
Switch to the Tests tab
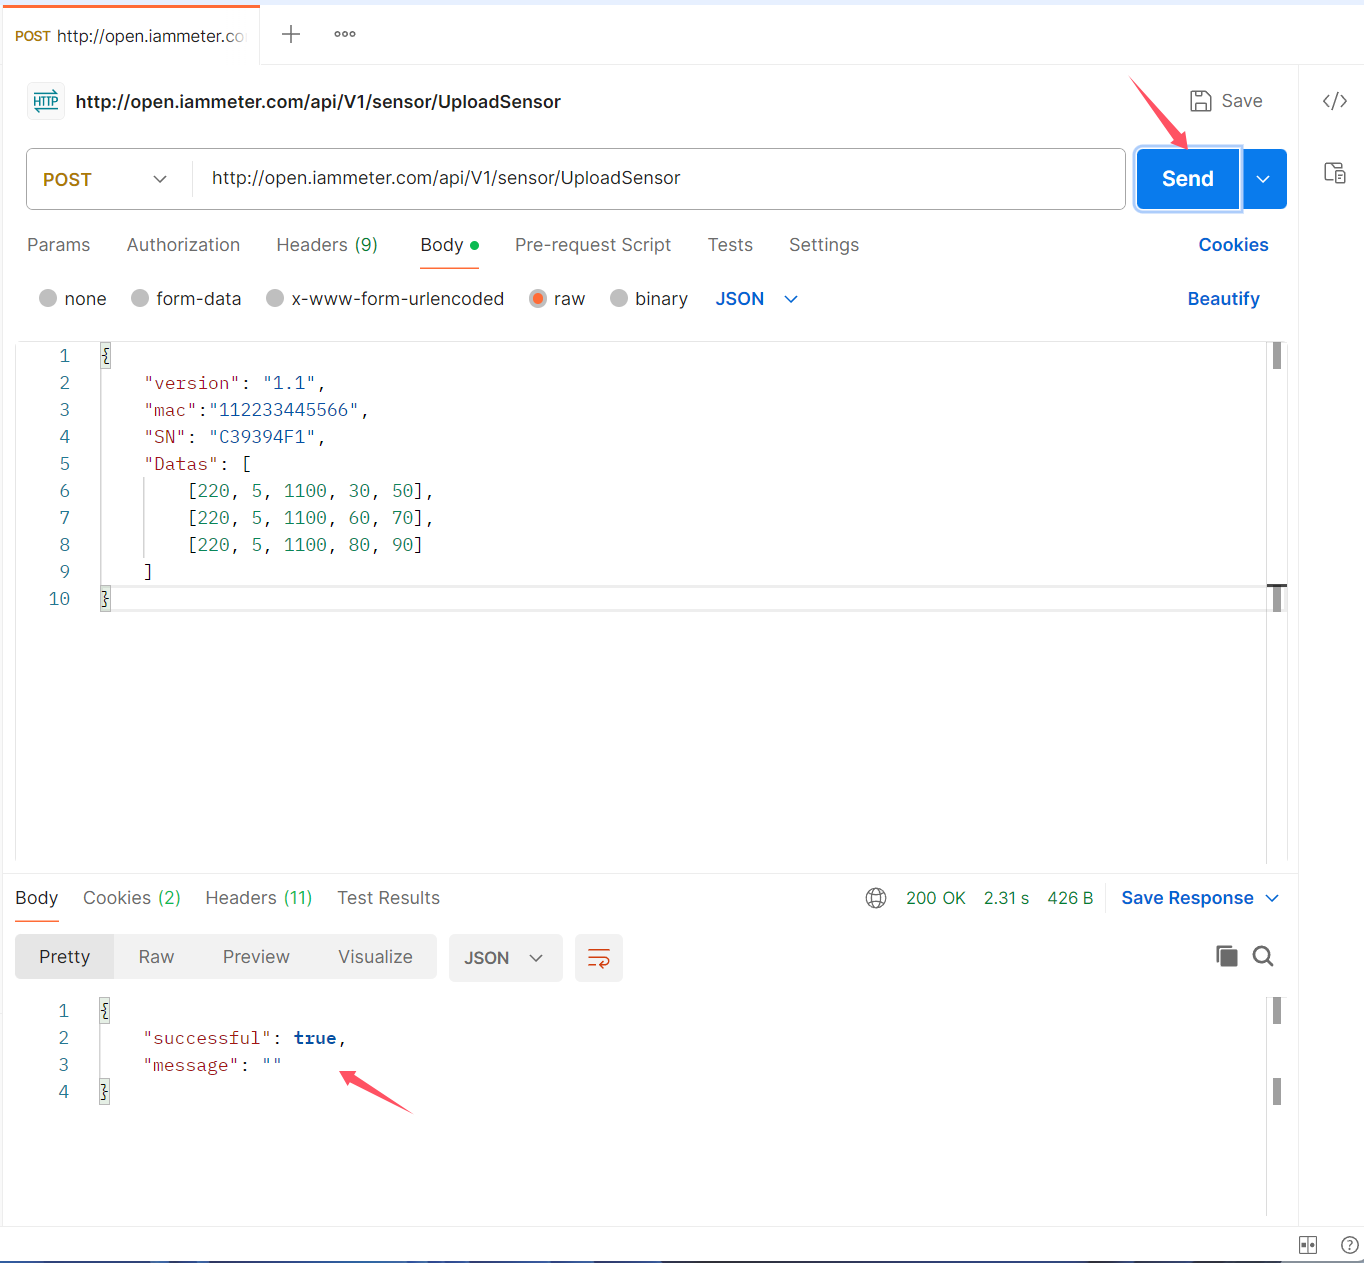click(730, 245)
